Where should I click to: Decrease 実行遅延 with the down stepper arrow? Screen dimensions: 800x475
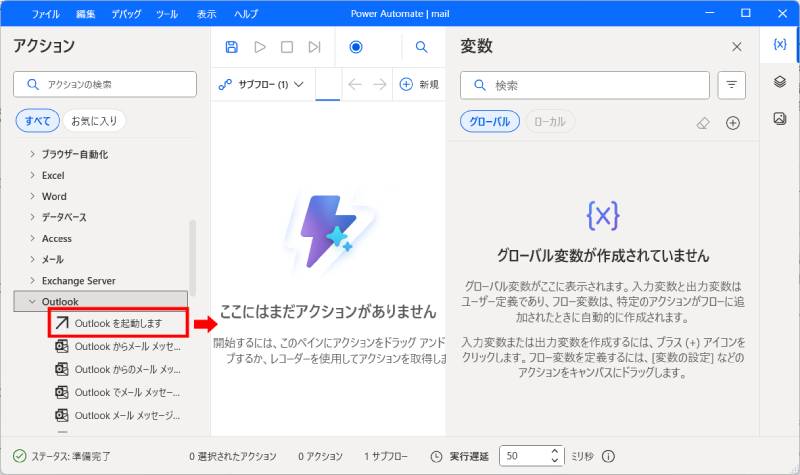click(x=556, y=460)
